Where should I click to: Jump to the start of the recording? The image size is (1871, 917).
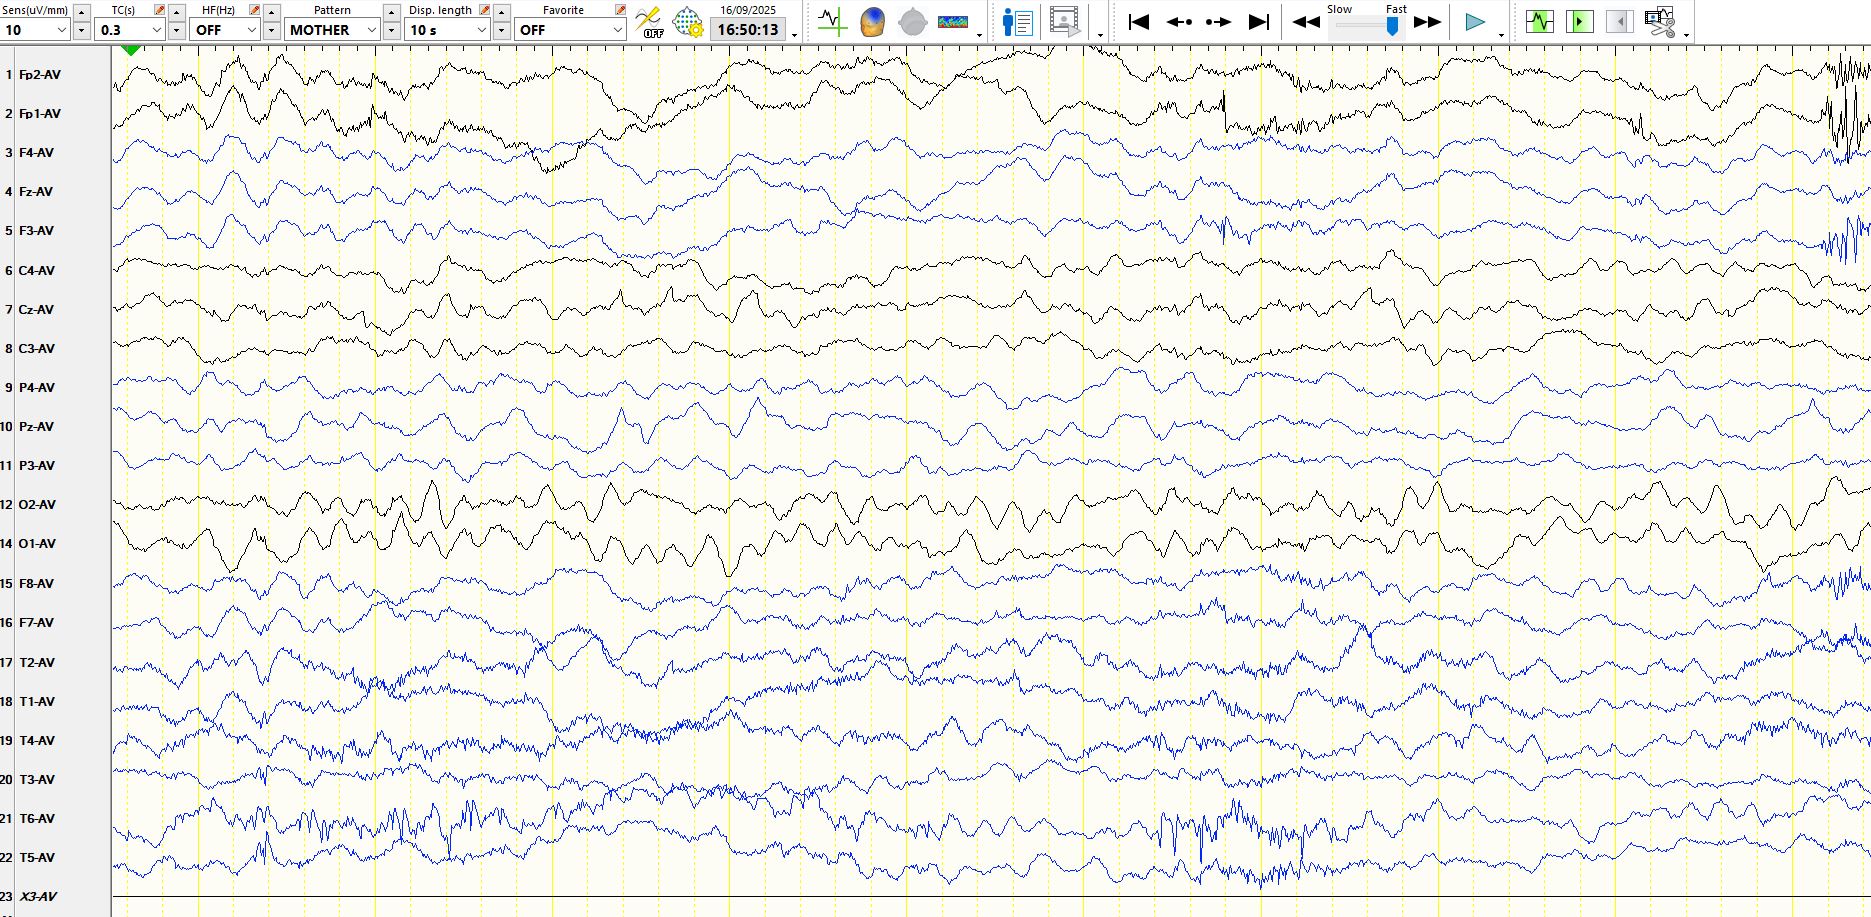1138,22
